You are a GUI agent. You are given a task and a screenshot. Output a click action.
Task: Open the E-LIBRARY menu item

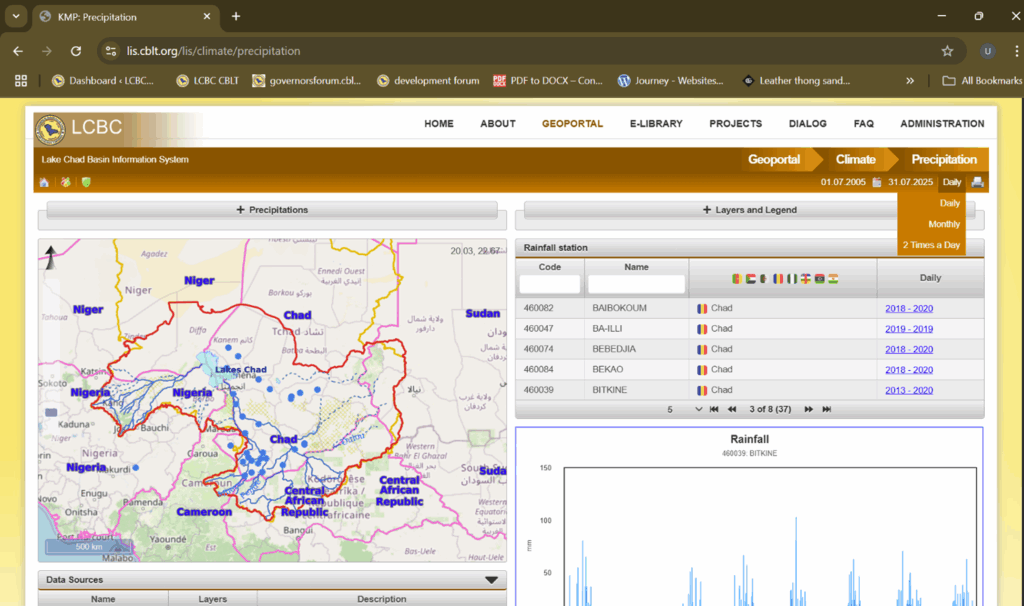[655, 124]
